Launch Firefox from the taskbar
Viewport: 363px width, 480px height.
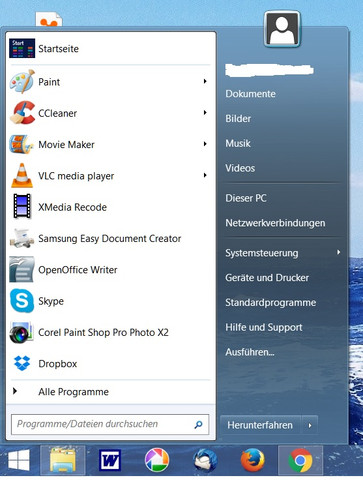(x=253, y=460)
